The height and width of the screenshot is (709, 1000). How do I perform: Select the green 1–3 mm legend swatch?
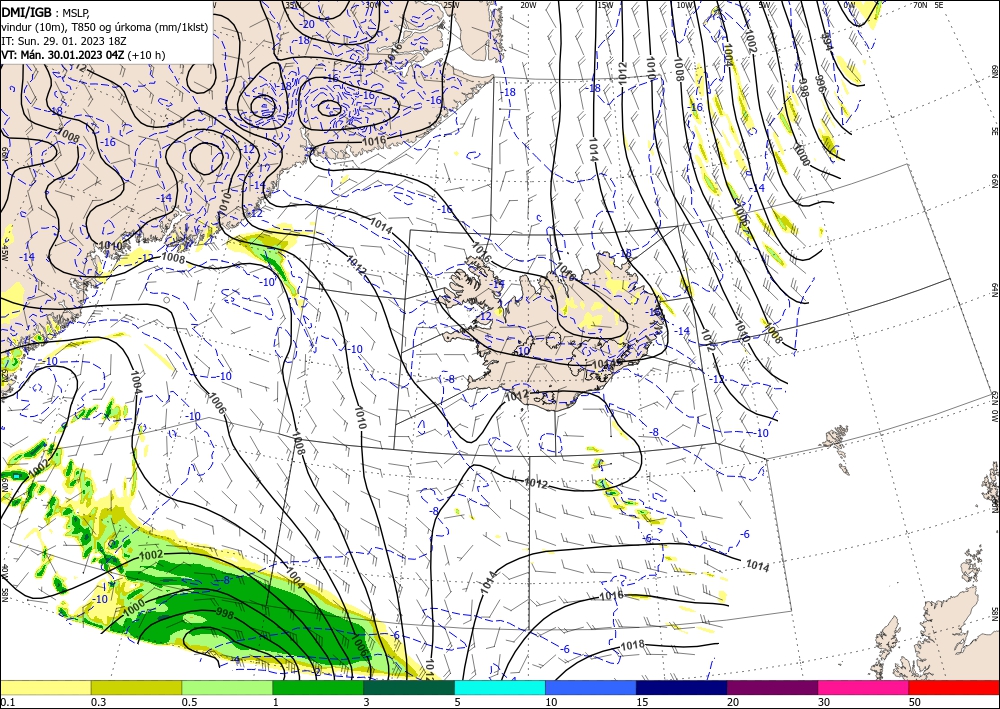[x=318, y=687]
